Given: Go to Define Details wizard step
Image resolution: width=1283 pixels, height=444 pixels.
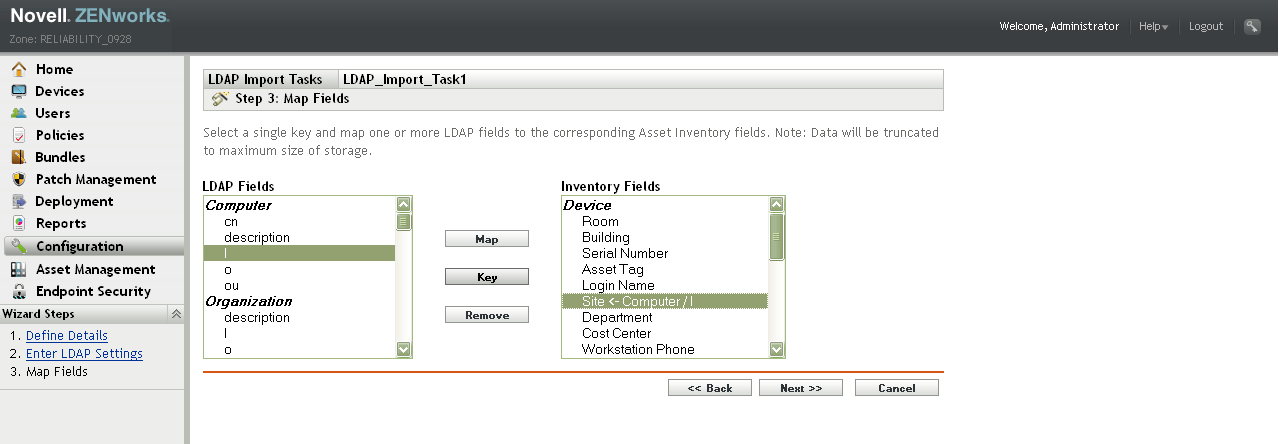Looking at the screenshot, I should tap(67, 336).
